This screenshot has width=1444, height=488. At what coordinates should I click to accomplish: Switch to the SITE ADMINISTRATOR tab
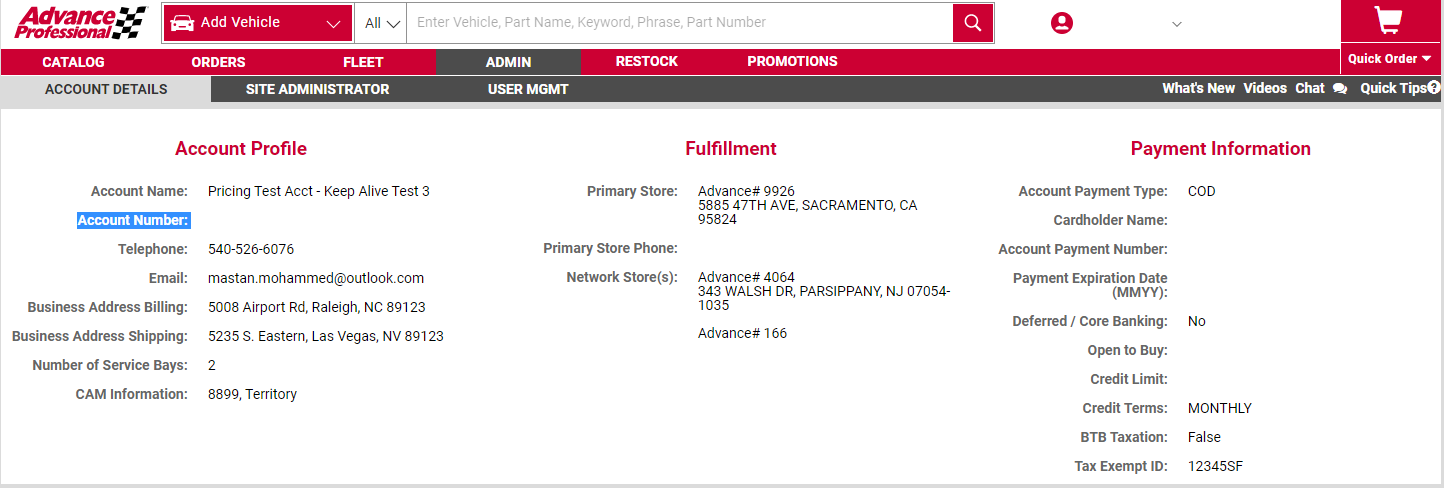point(317,89)
